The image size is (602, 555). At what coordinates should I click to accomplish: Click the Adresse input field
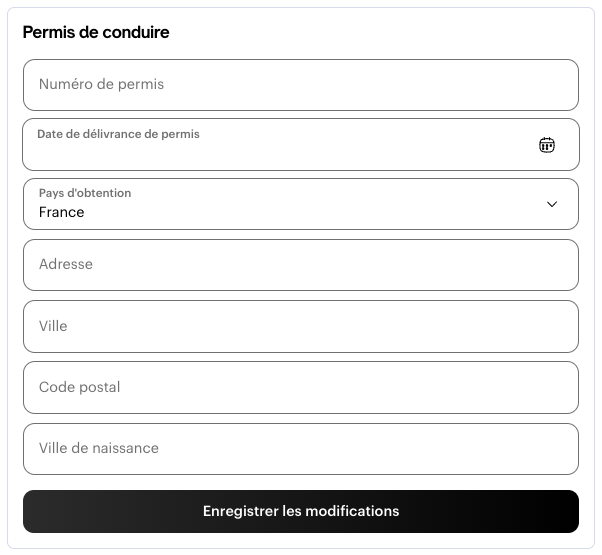[301, 265]
